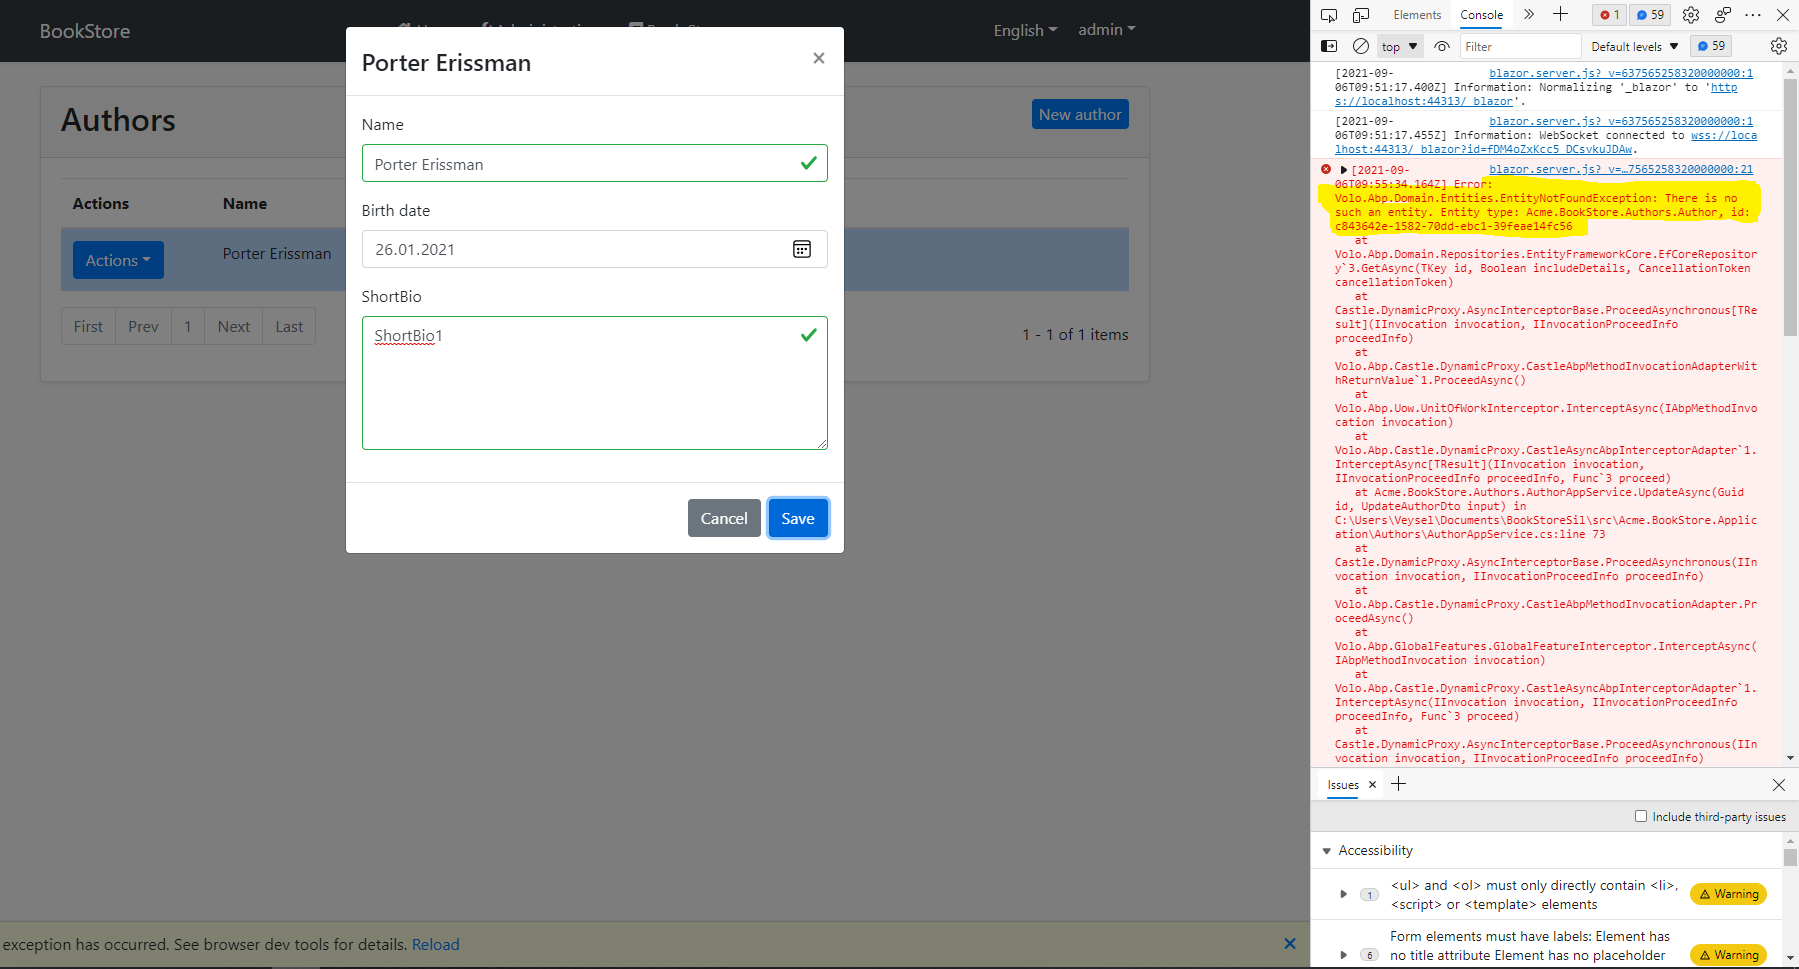Viewport: 1799px width, 969px height.
Task: Collapse the Accessibility section
Action: click(1327, 850)
